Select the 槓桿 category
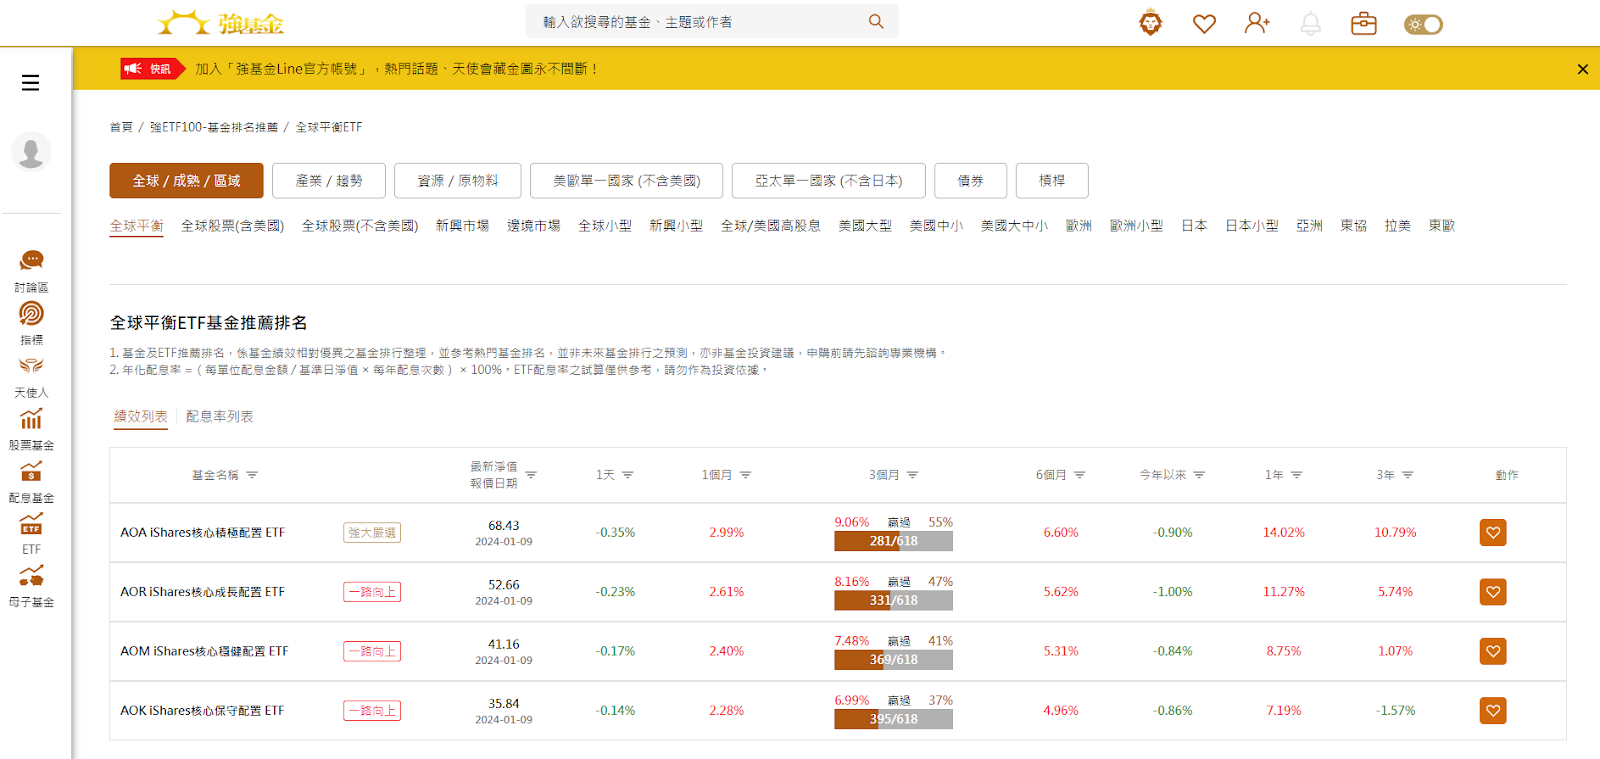The image size is (1600, 759). [1052, 181]
